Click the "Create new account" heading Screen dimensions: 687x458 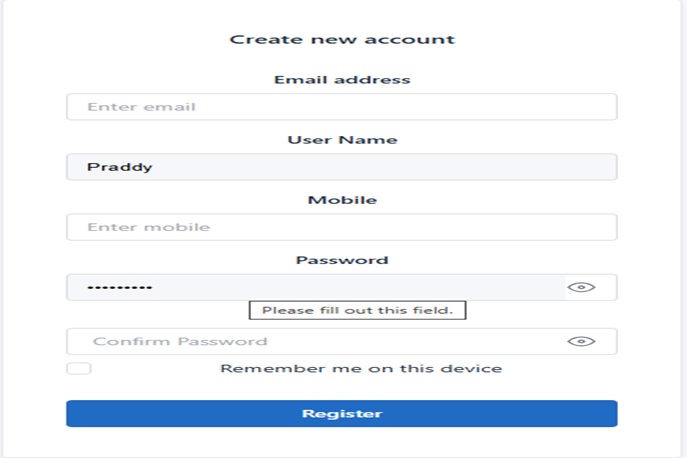coord(342,40)
